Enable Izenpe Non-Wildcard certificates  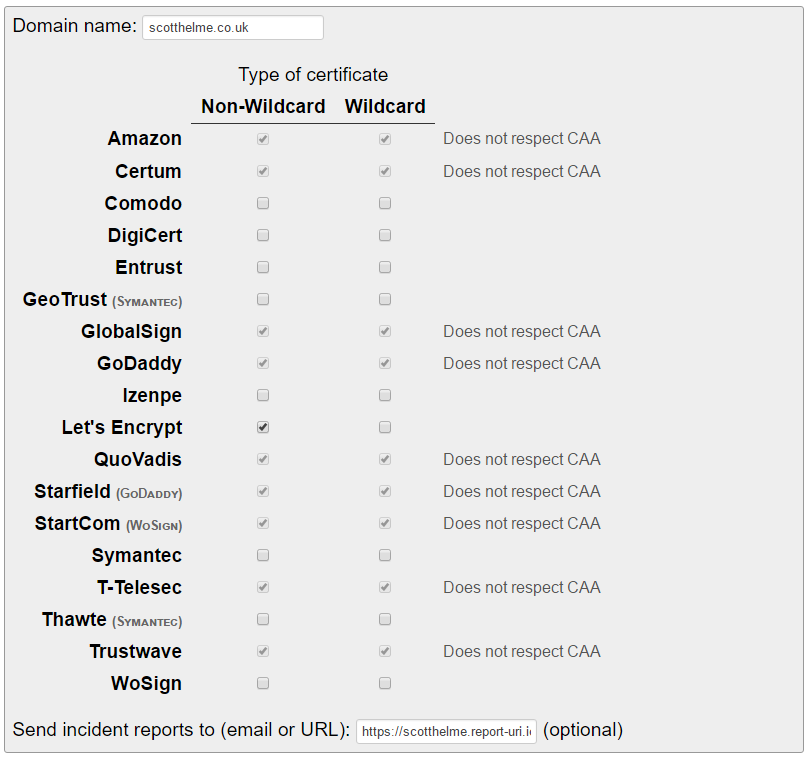click(x=263, y=395)
